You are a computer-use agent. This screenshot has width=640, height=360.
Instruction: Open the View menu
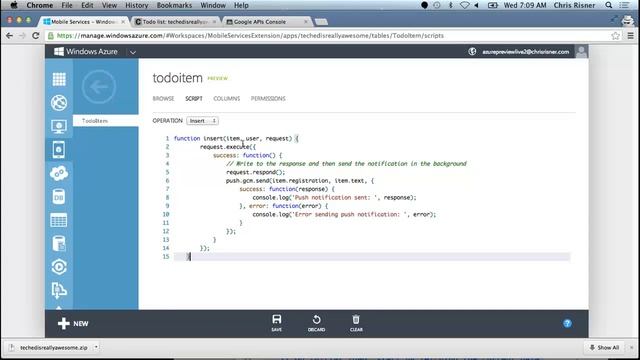click(109, 5)
